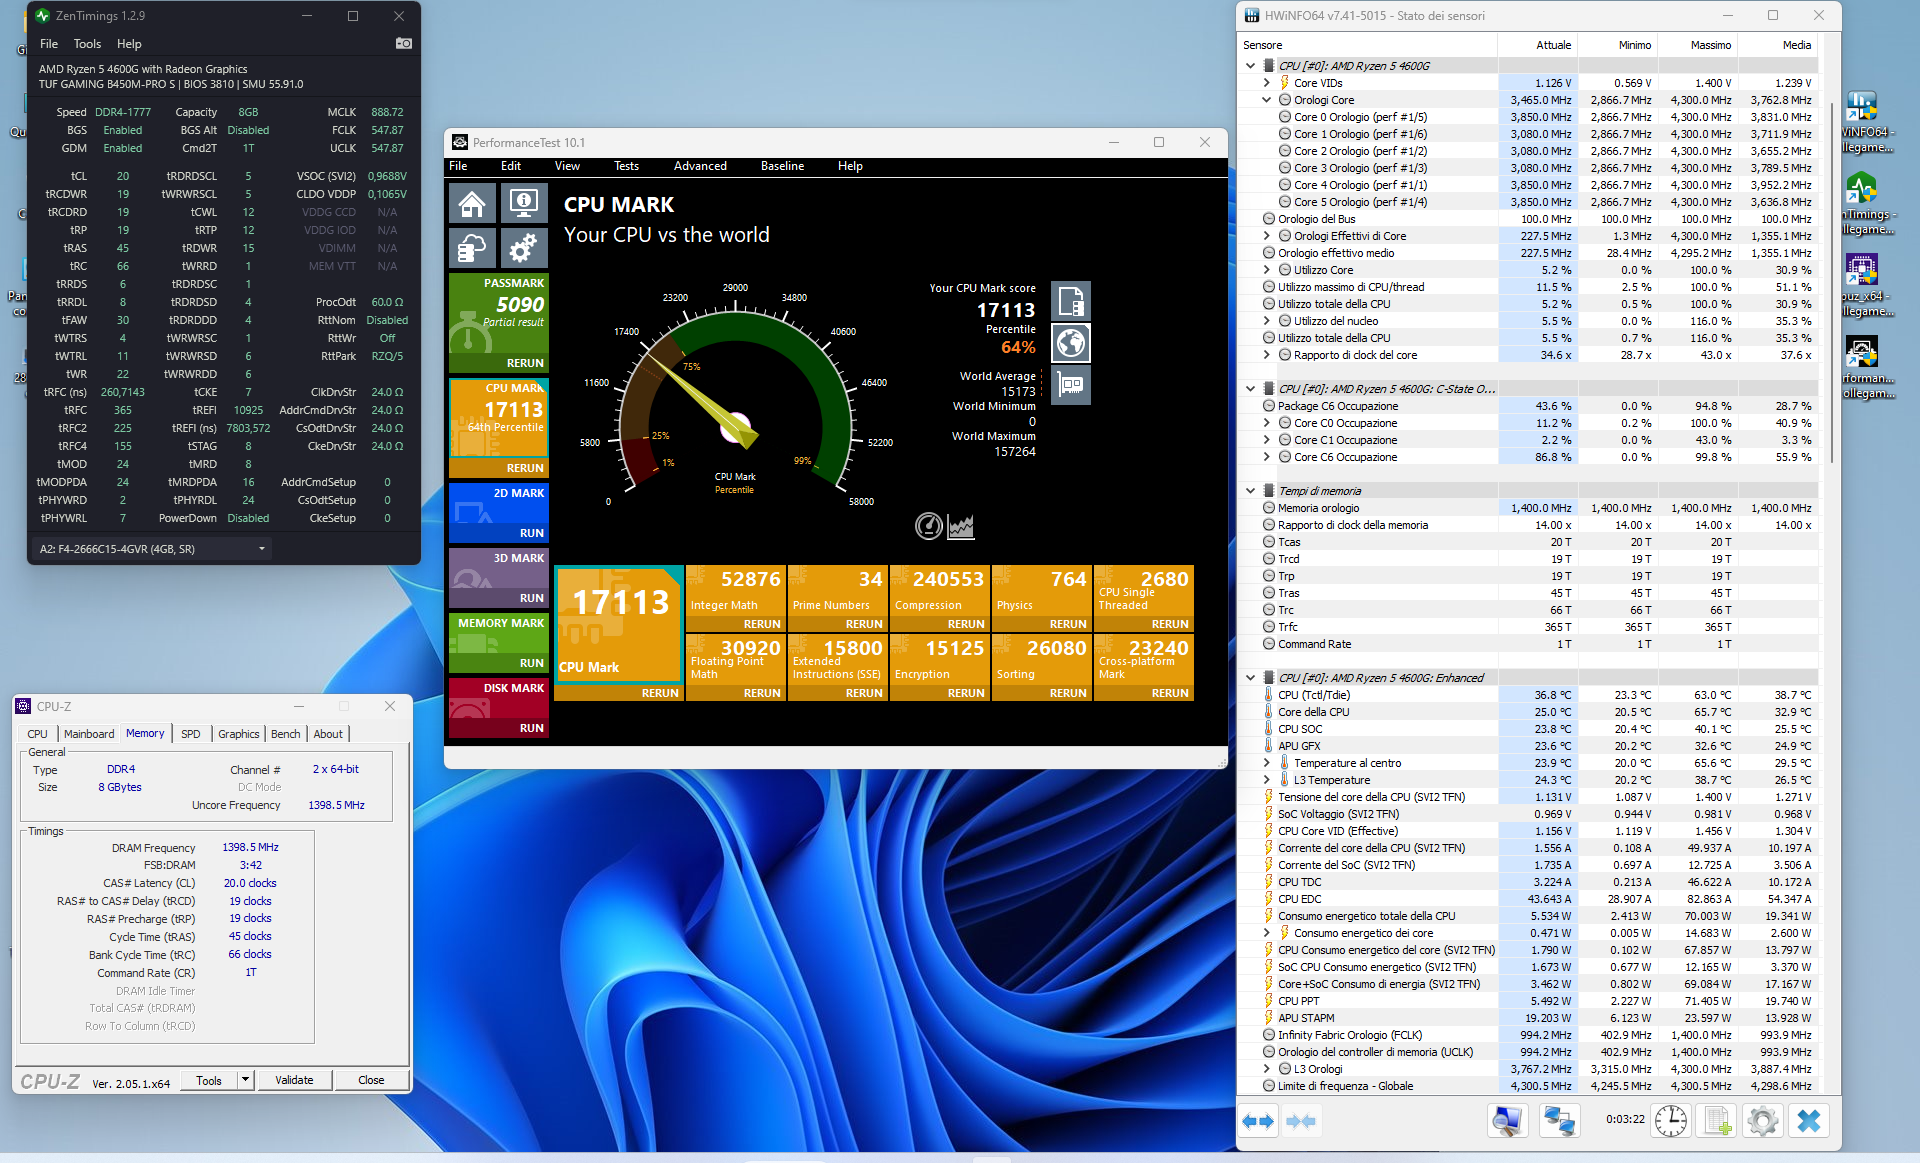This screenshot has height=1163, width=1920.
Task: Collapse the Tempi di memoria section
Action: (x=1250, y=491)
